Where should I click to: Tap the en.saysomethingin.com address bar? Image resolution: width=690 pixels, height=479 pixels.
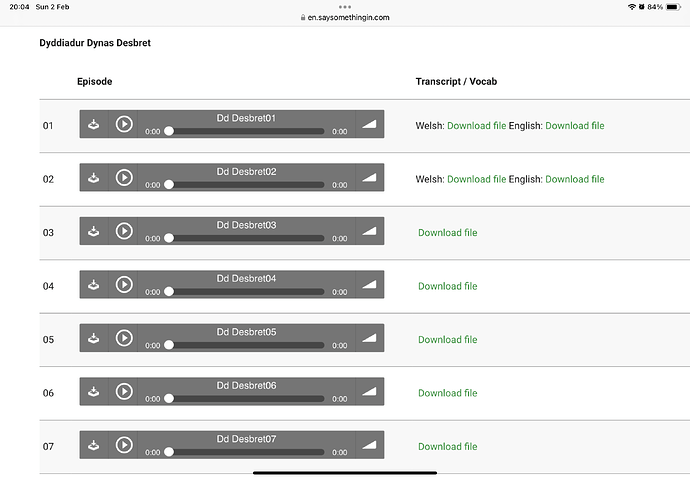(345, 18)
